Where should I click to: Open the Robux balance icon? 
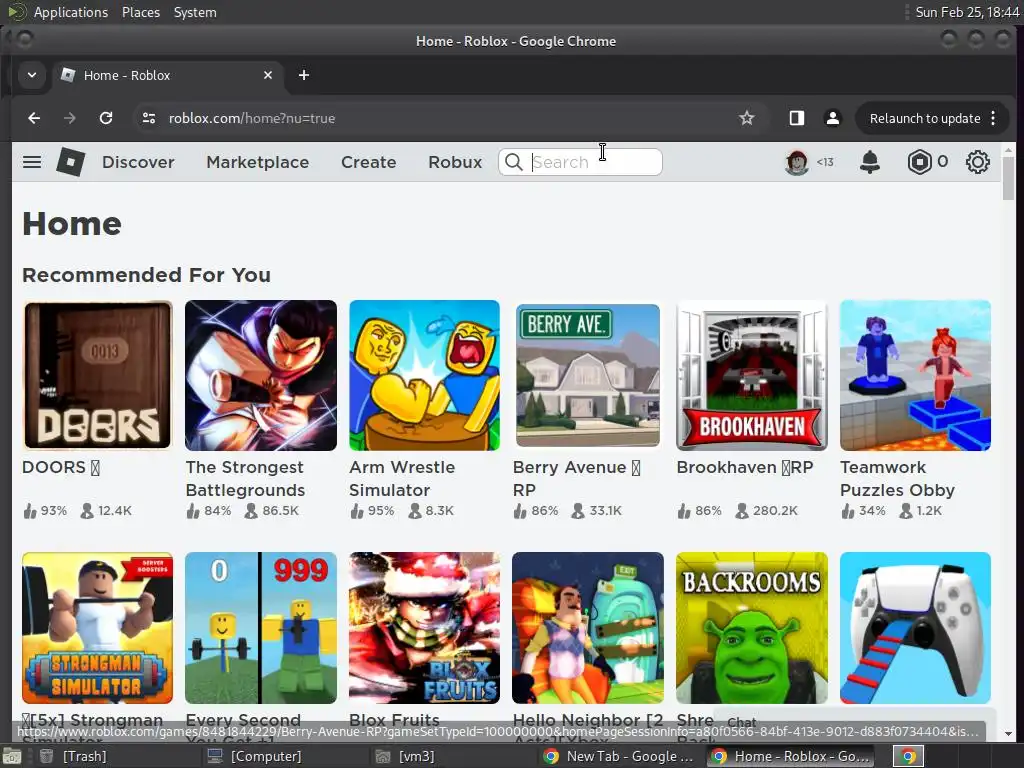click(919, 162)
